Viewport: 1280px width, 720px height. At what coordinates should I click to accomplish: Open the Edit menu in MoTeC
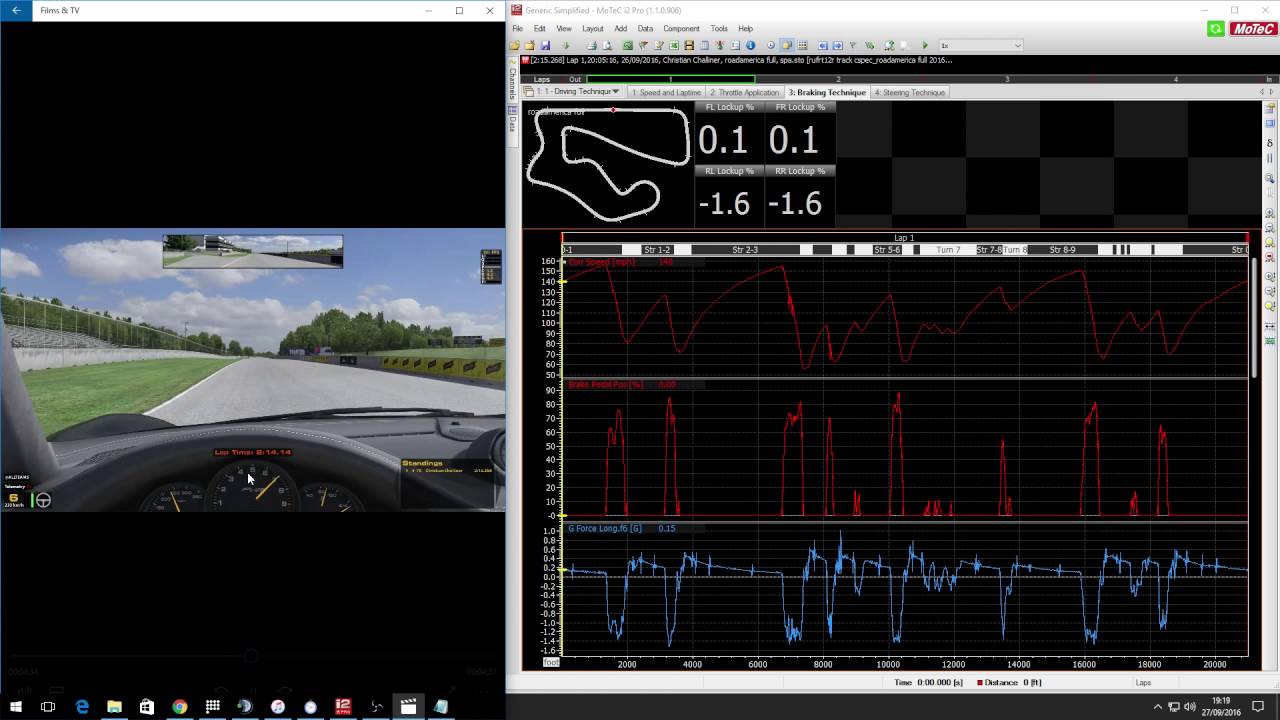coord(540,29)
